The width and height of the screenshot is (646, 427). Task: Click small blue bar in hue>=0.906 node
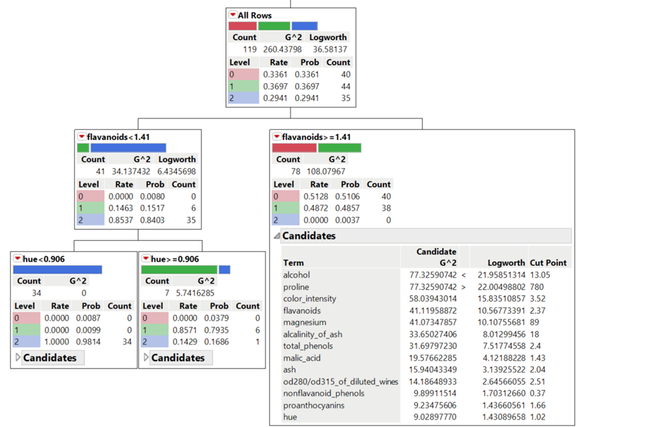(225, 270)
